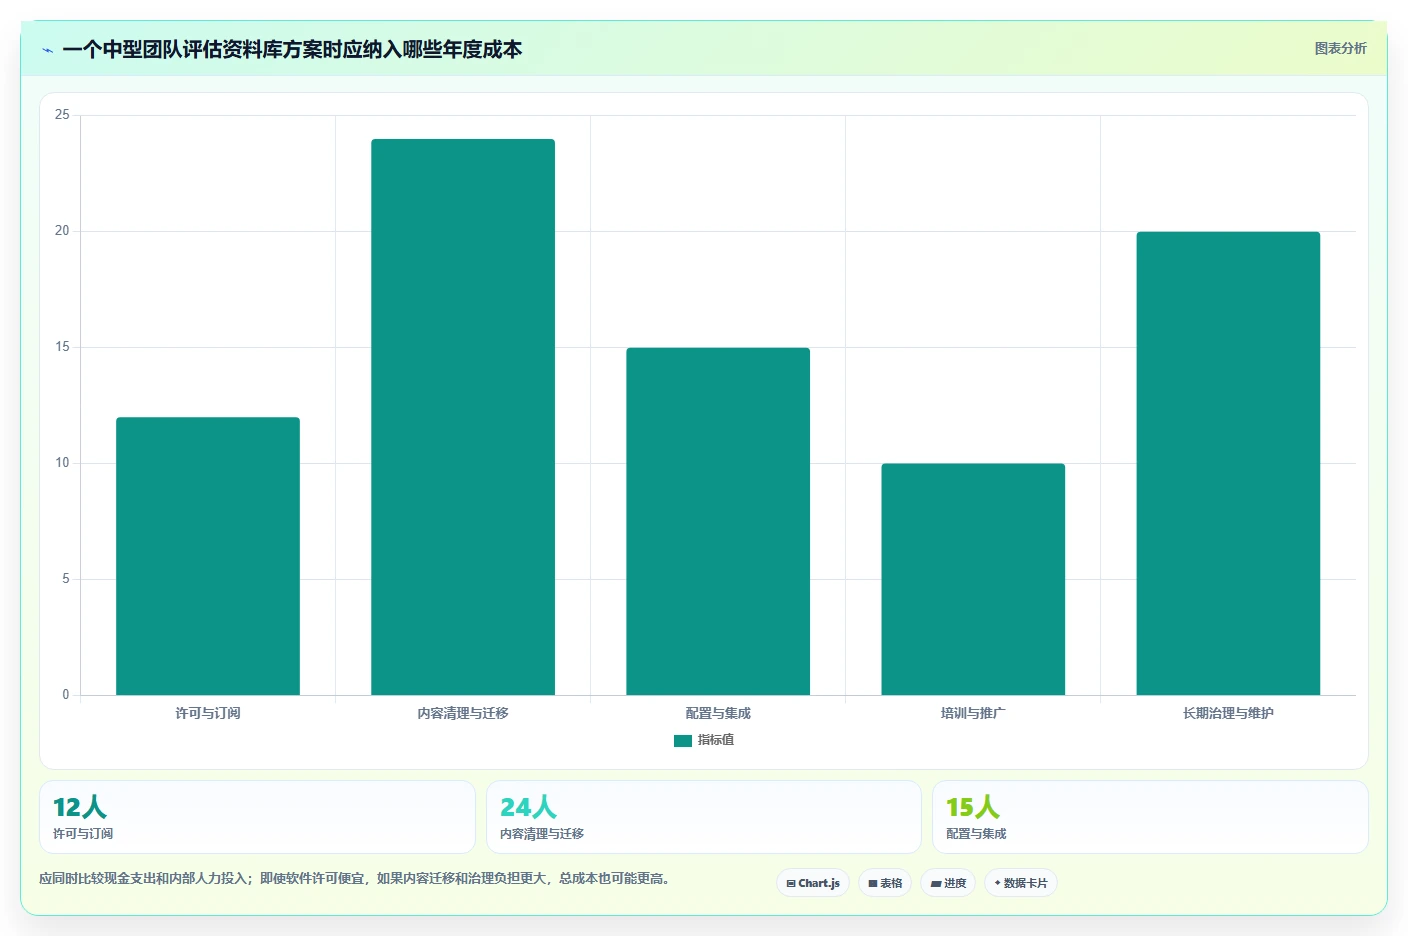Click the 许可与订阅 x-axis label
The height and width of the screenshot is (936, 1408).
(208, 713)
